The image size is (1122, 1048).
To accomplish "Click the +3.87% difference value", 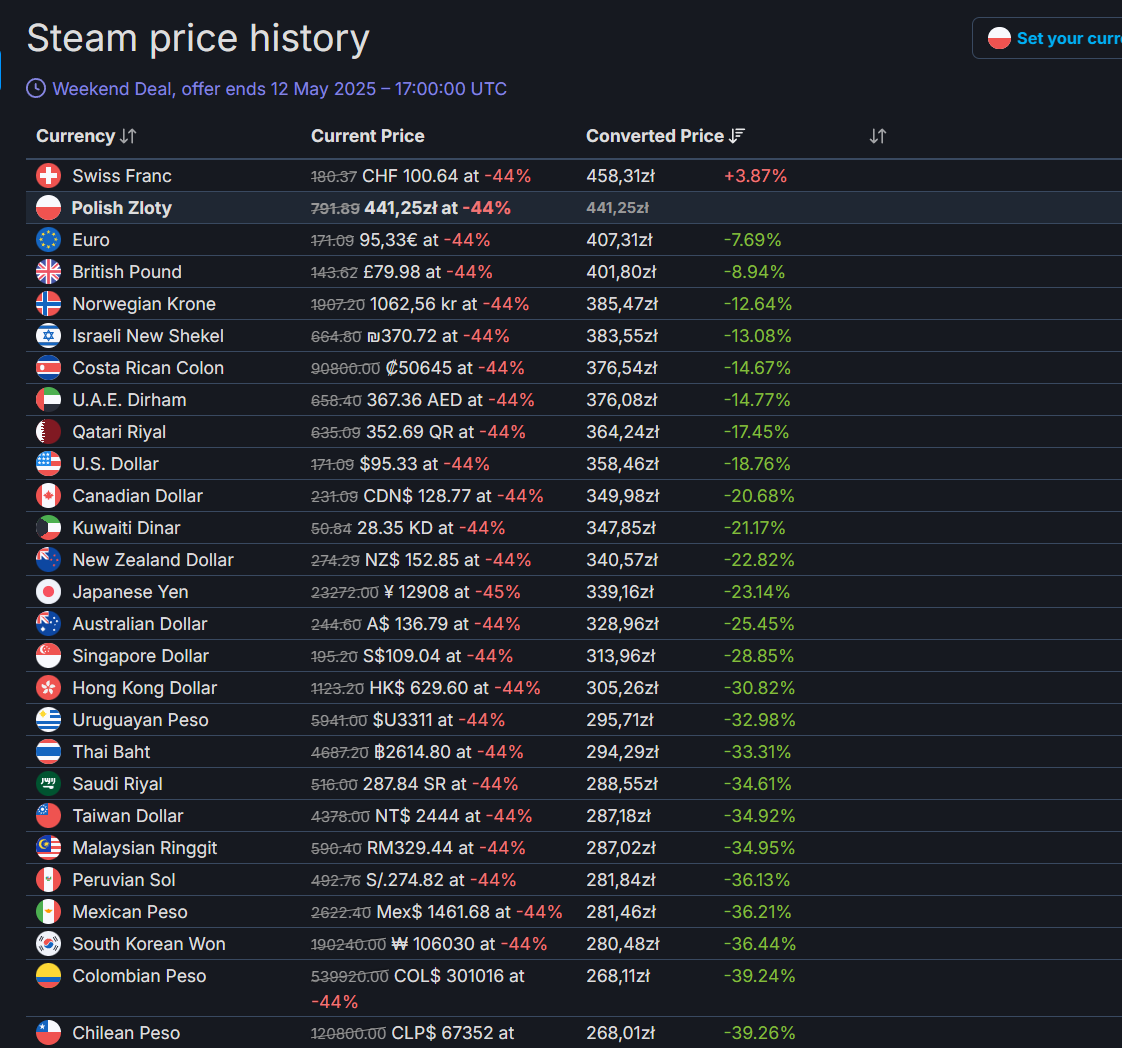I will 756,176.
